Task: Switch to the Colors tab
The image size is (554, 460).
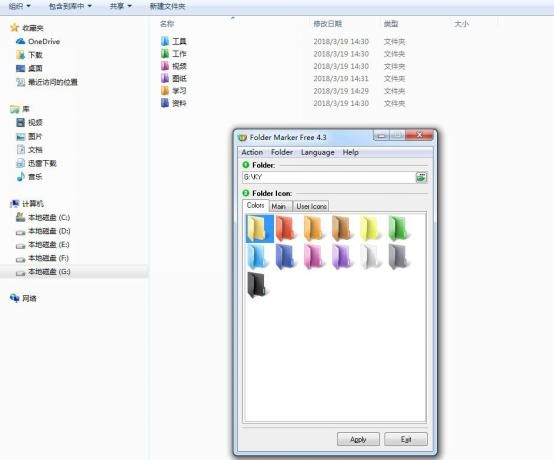Action: pyautogui.click(x=255, y=205)
